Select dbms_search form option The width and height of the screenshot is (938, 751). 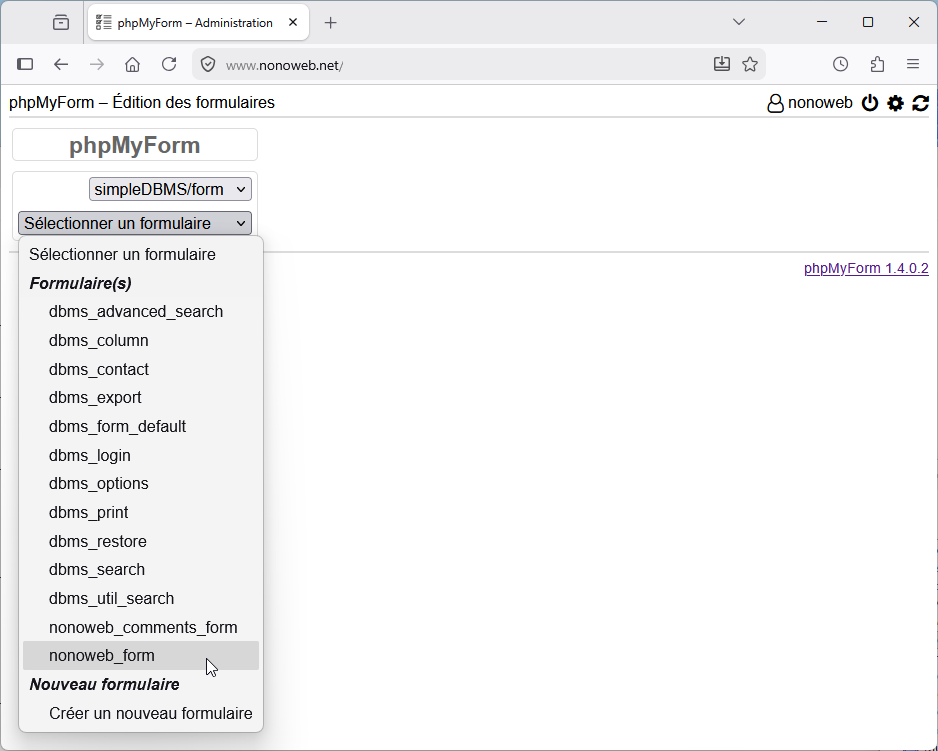[x=141, y=570]
